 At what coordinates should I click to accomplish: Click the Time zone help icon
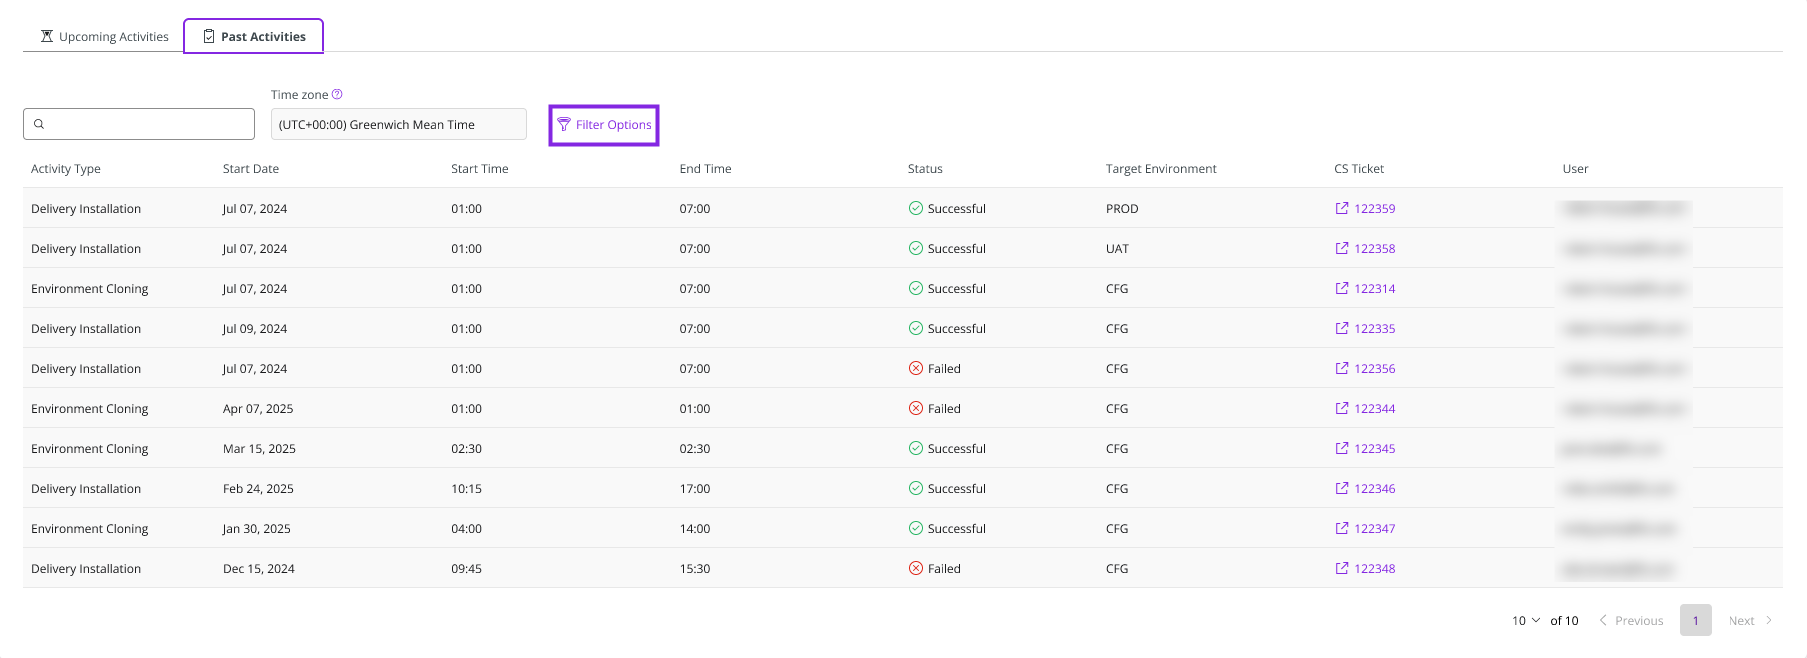pyautogui.click(x=337, y=94)
